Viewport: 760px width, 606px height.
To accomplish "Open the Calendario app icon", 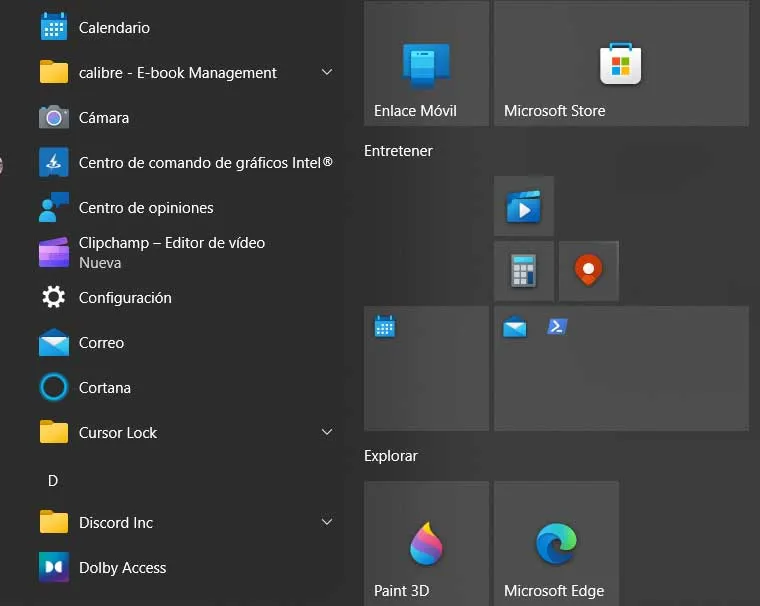I will click(x=54, y=27).
